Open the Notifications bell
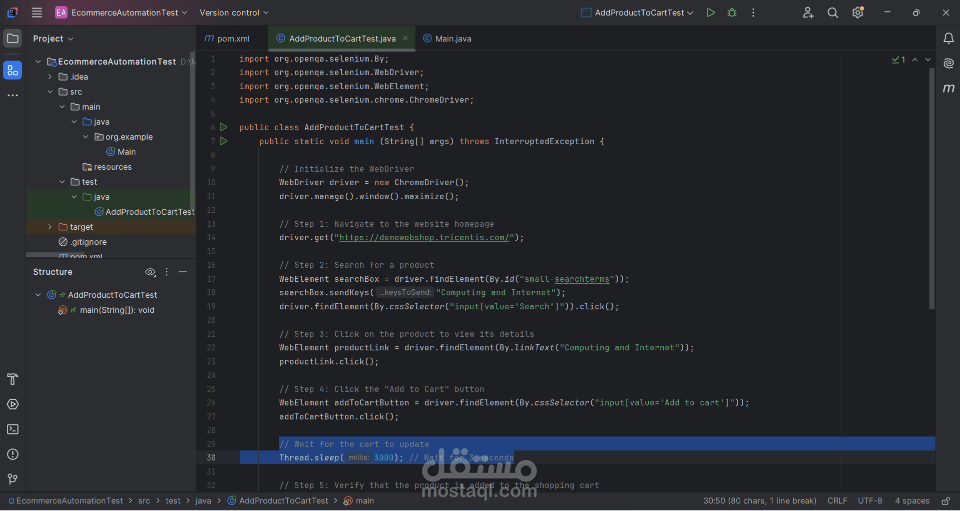The height and width of the screenshot is (511, 960). pyautogui.click(x=948, y=39)
